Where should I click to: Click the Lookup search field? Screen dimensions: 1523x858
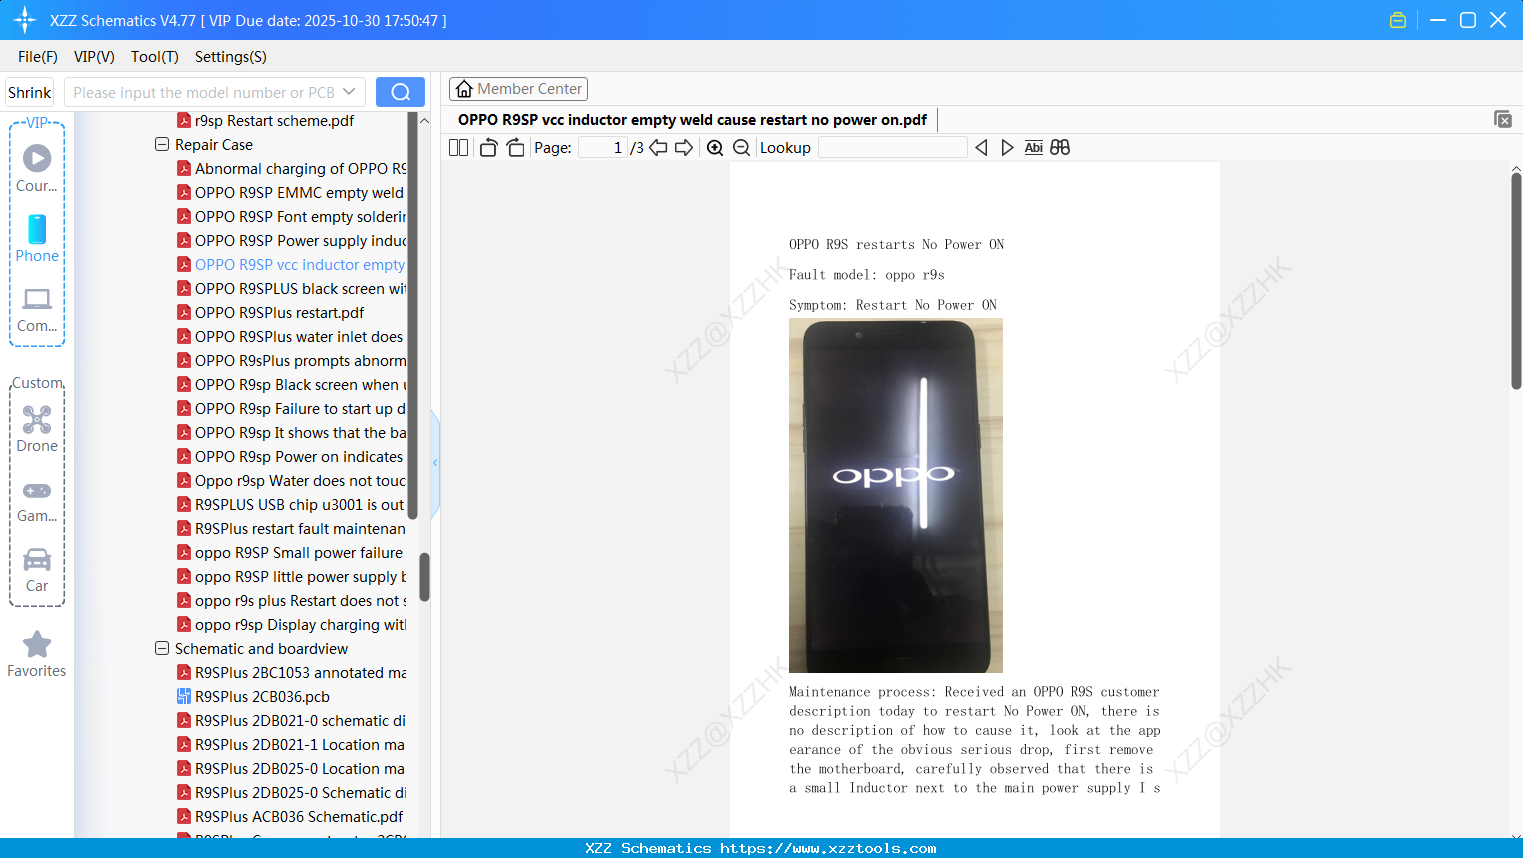pos(893,148)
